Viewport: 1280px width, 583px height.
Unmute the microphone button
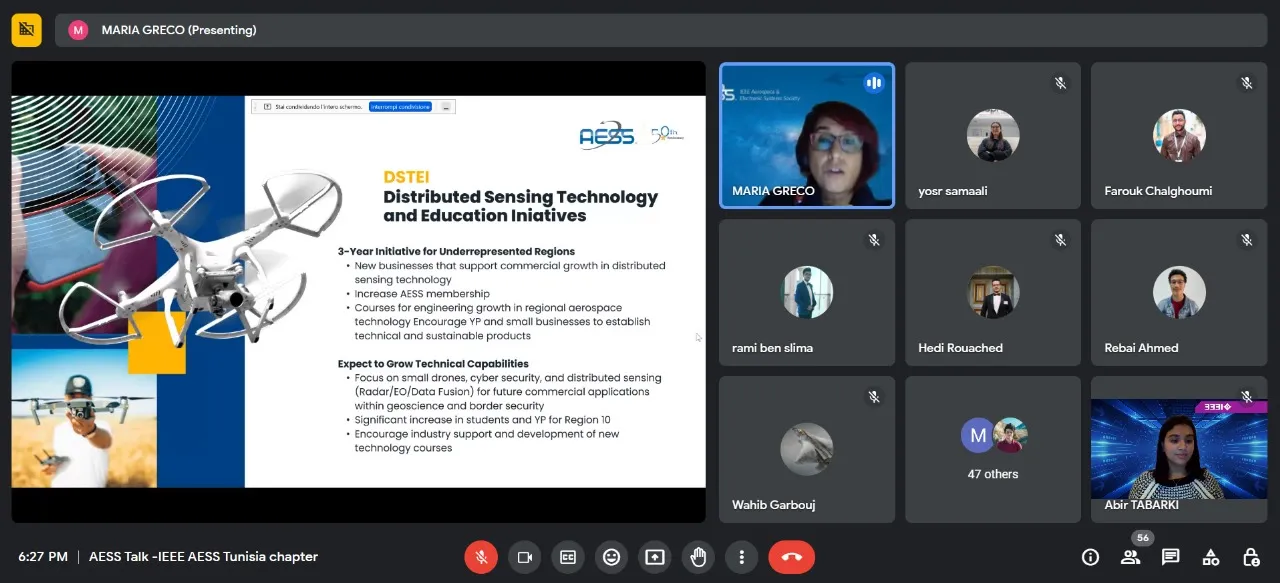point(481,557)
